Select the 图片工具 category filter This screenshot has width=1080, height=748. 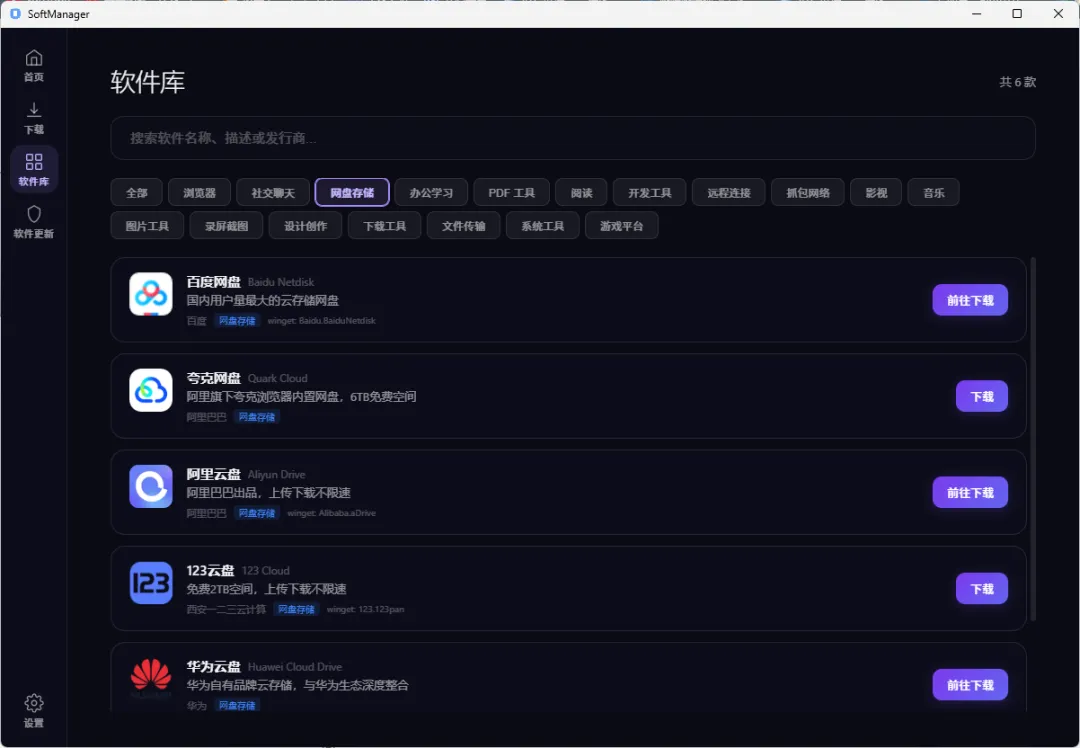tap(147, 226)
